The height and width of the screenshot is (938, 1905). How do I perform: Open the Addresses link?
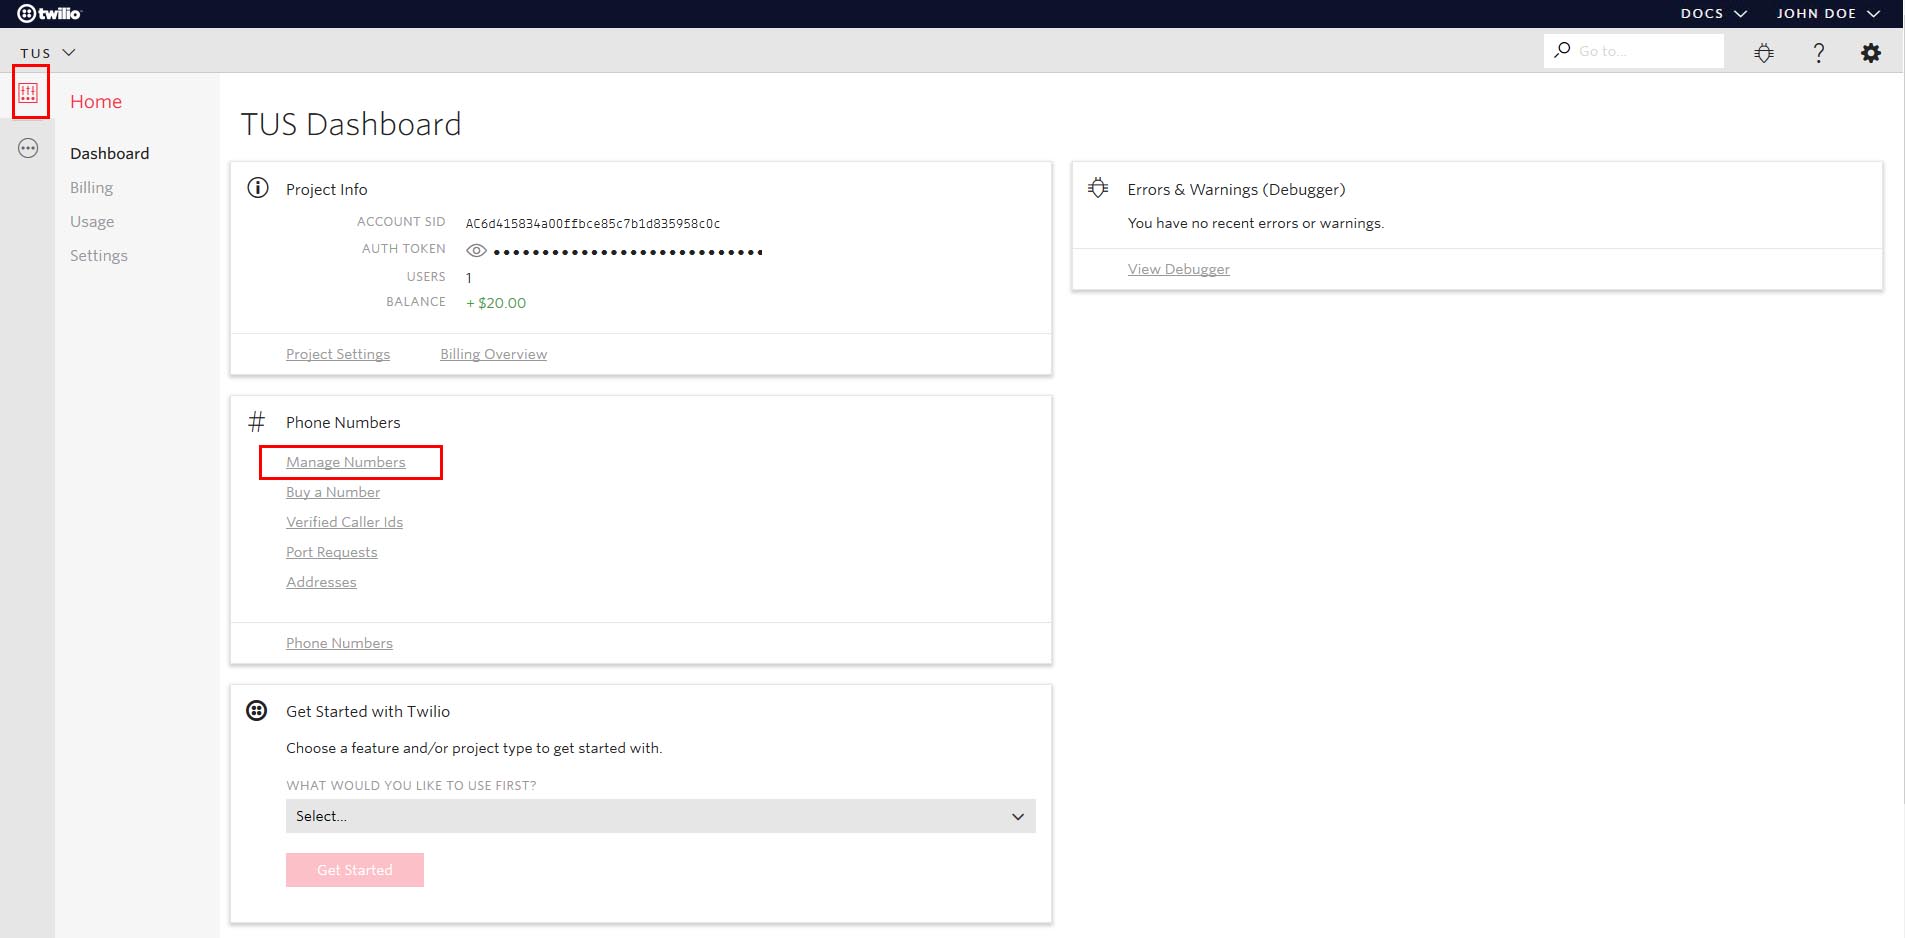click(x=321, y=582)
